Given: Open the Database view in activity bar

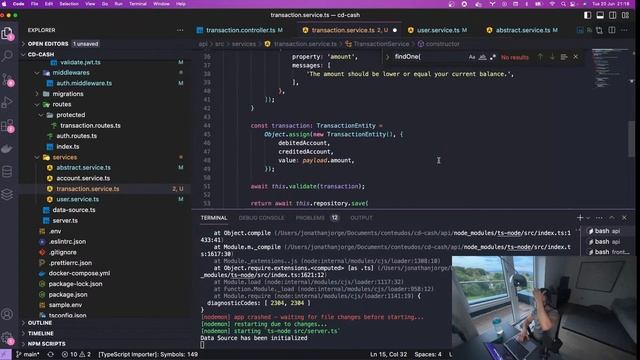Looking at the screenshot, I should 7,172.
